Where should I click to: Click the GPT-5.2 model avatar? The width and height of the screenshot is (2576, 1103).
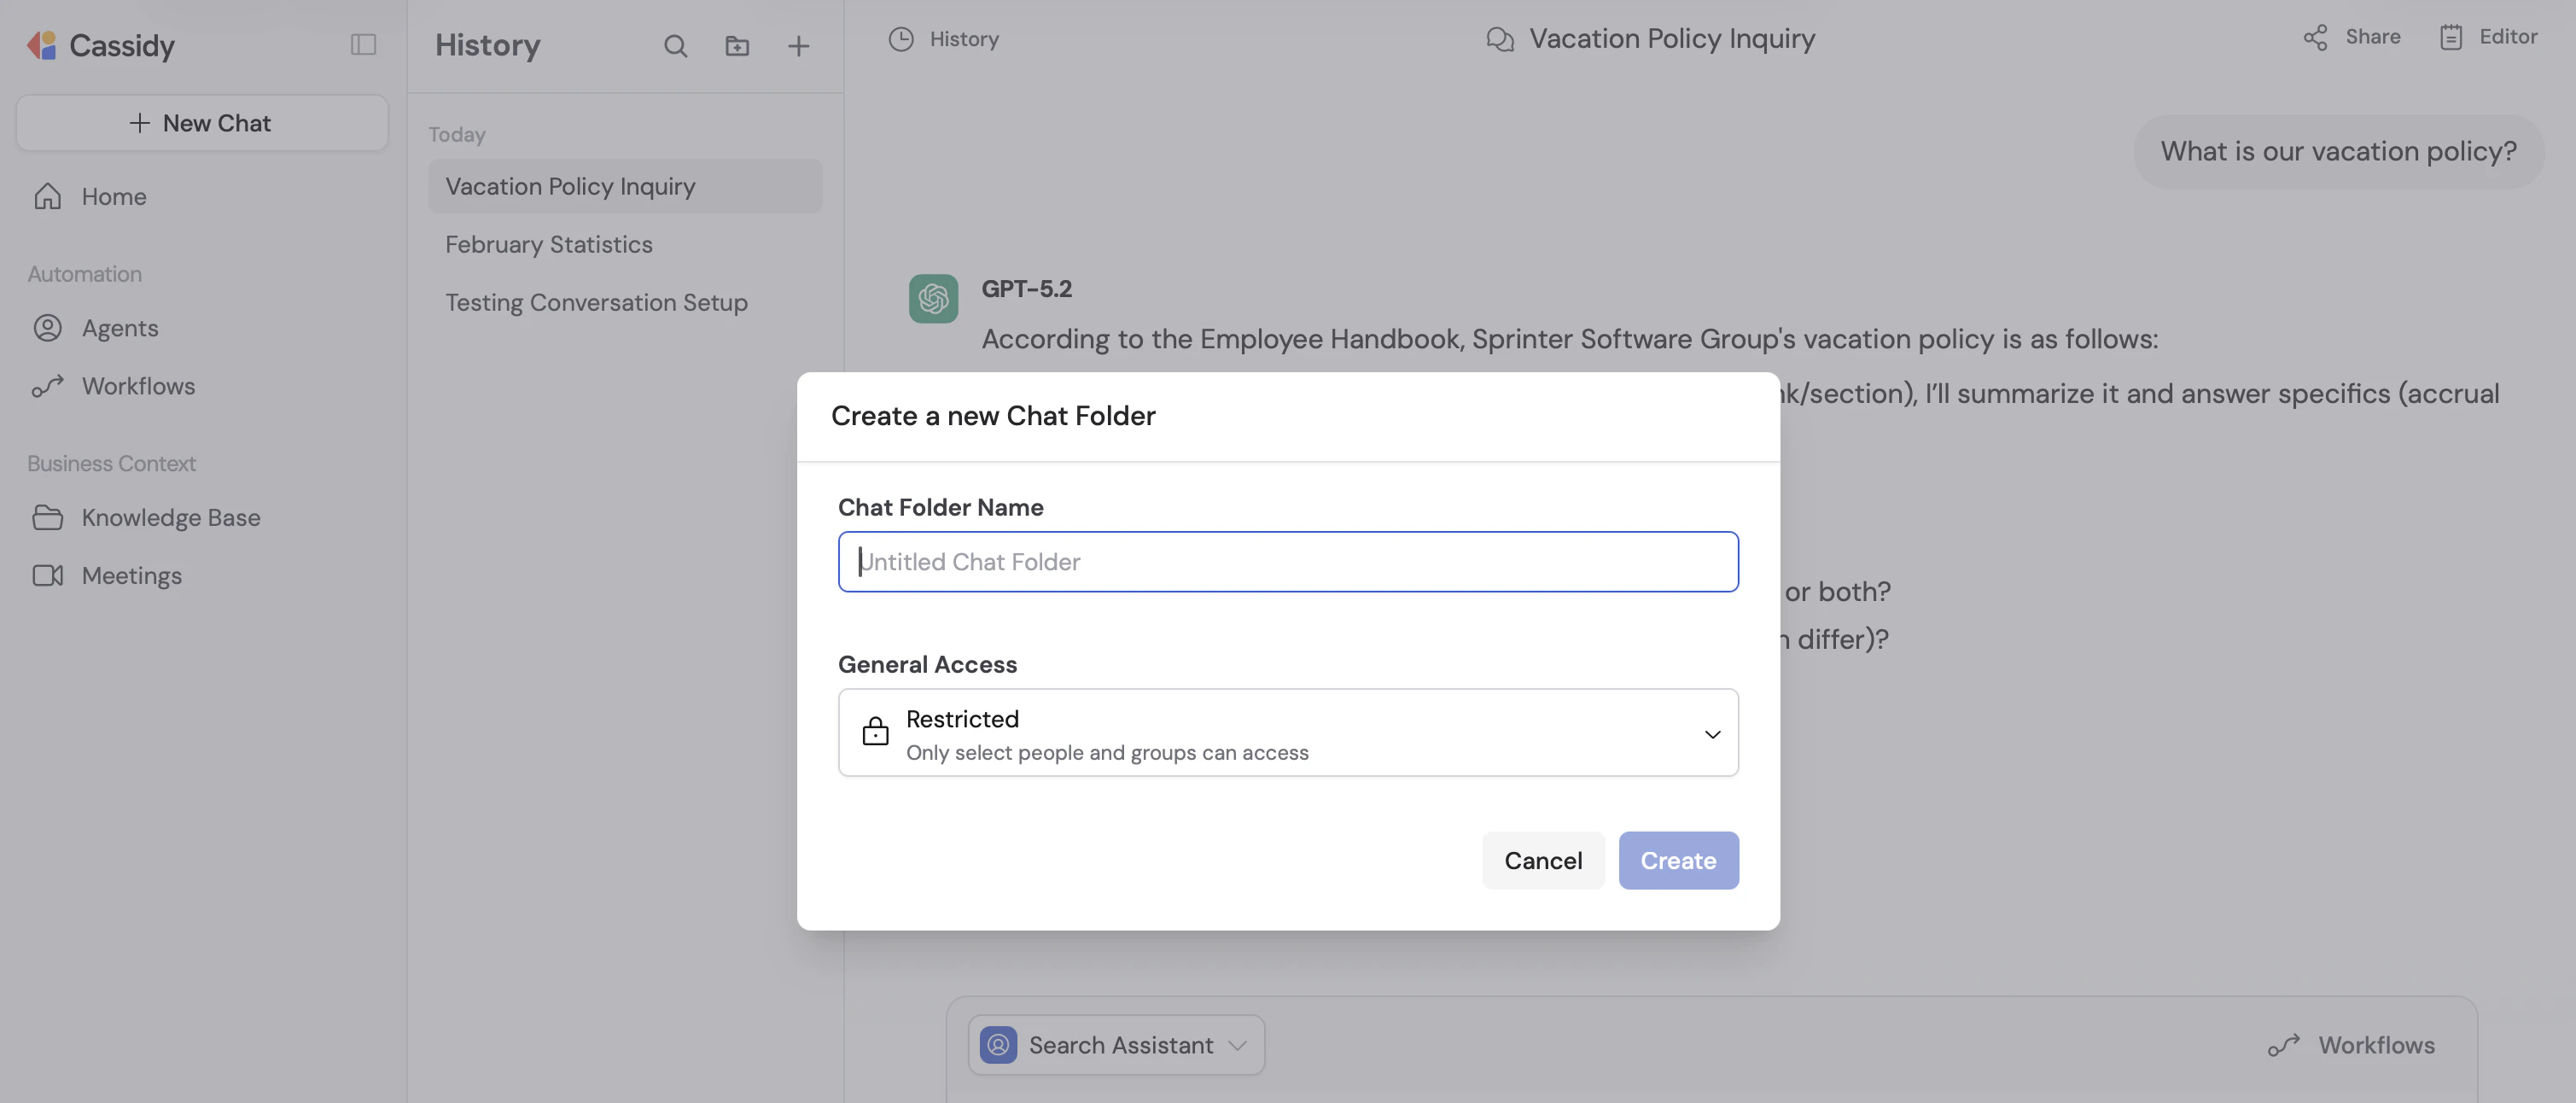click(x=933, y=299)
